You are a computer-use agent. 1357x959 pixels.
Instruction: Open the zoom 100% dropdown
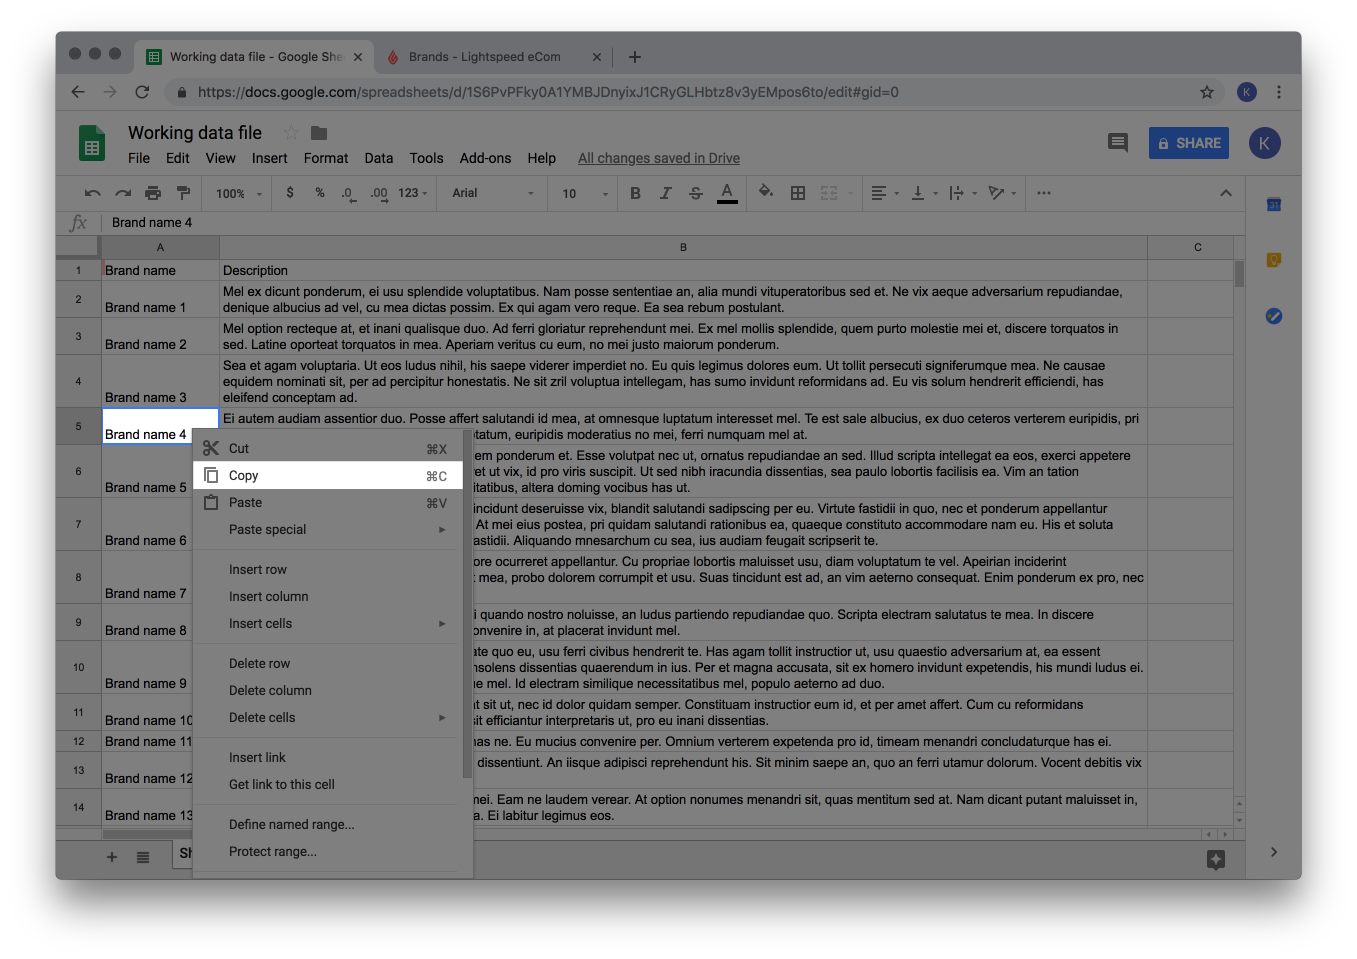[239, 194]
